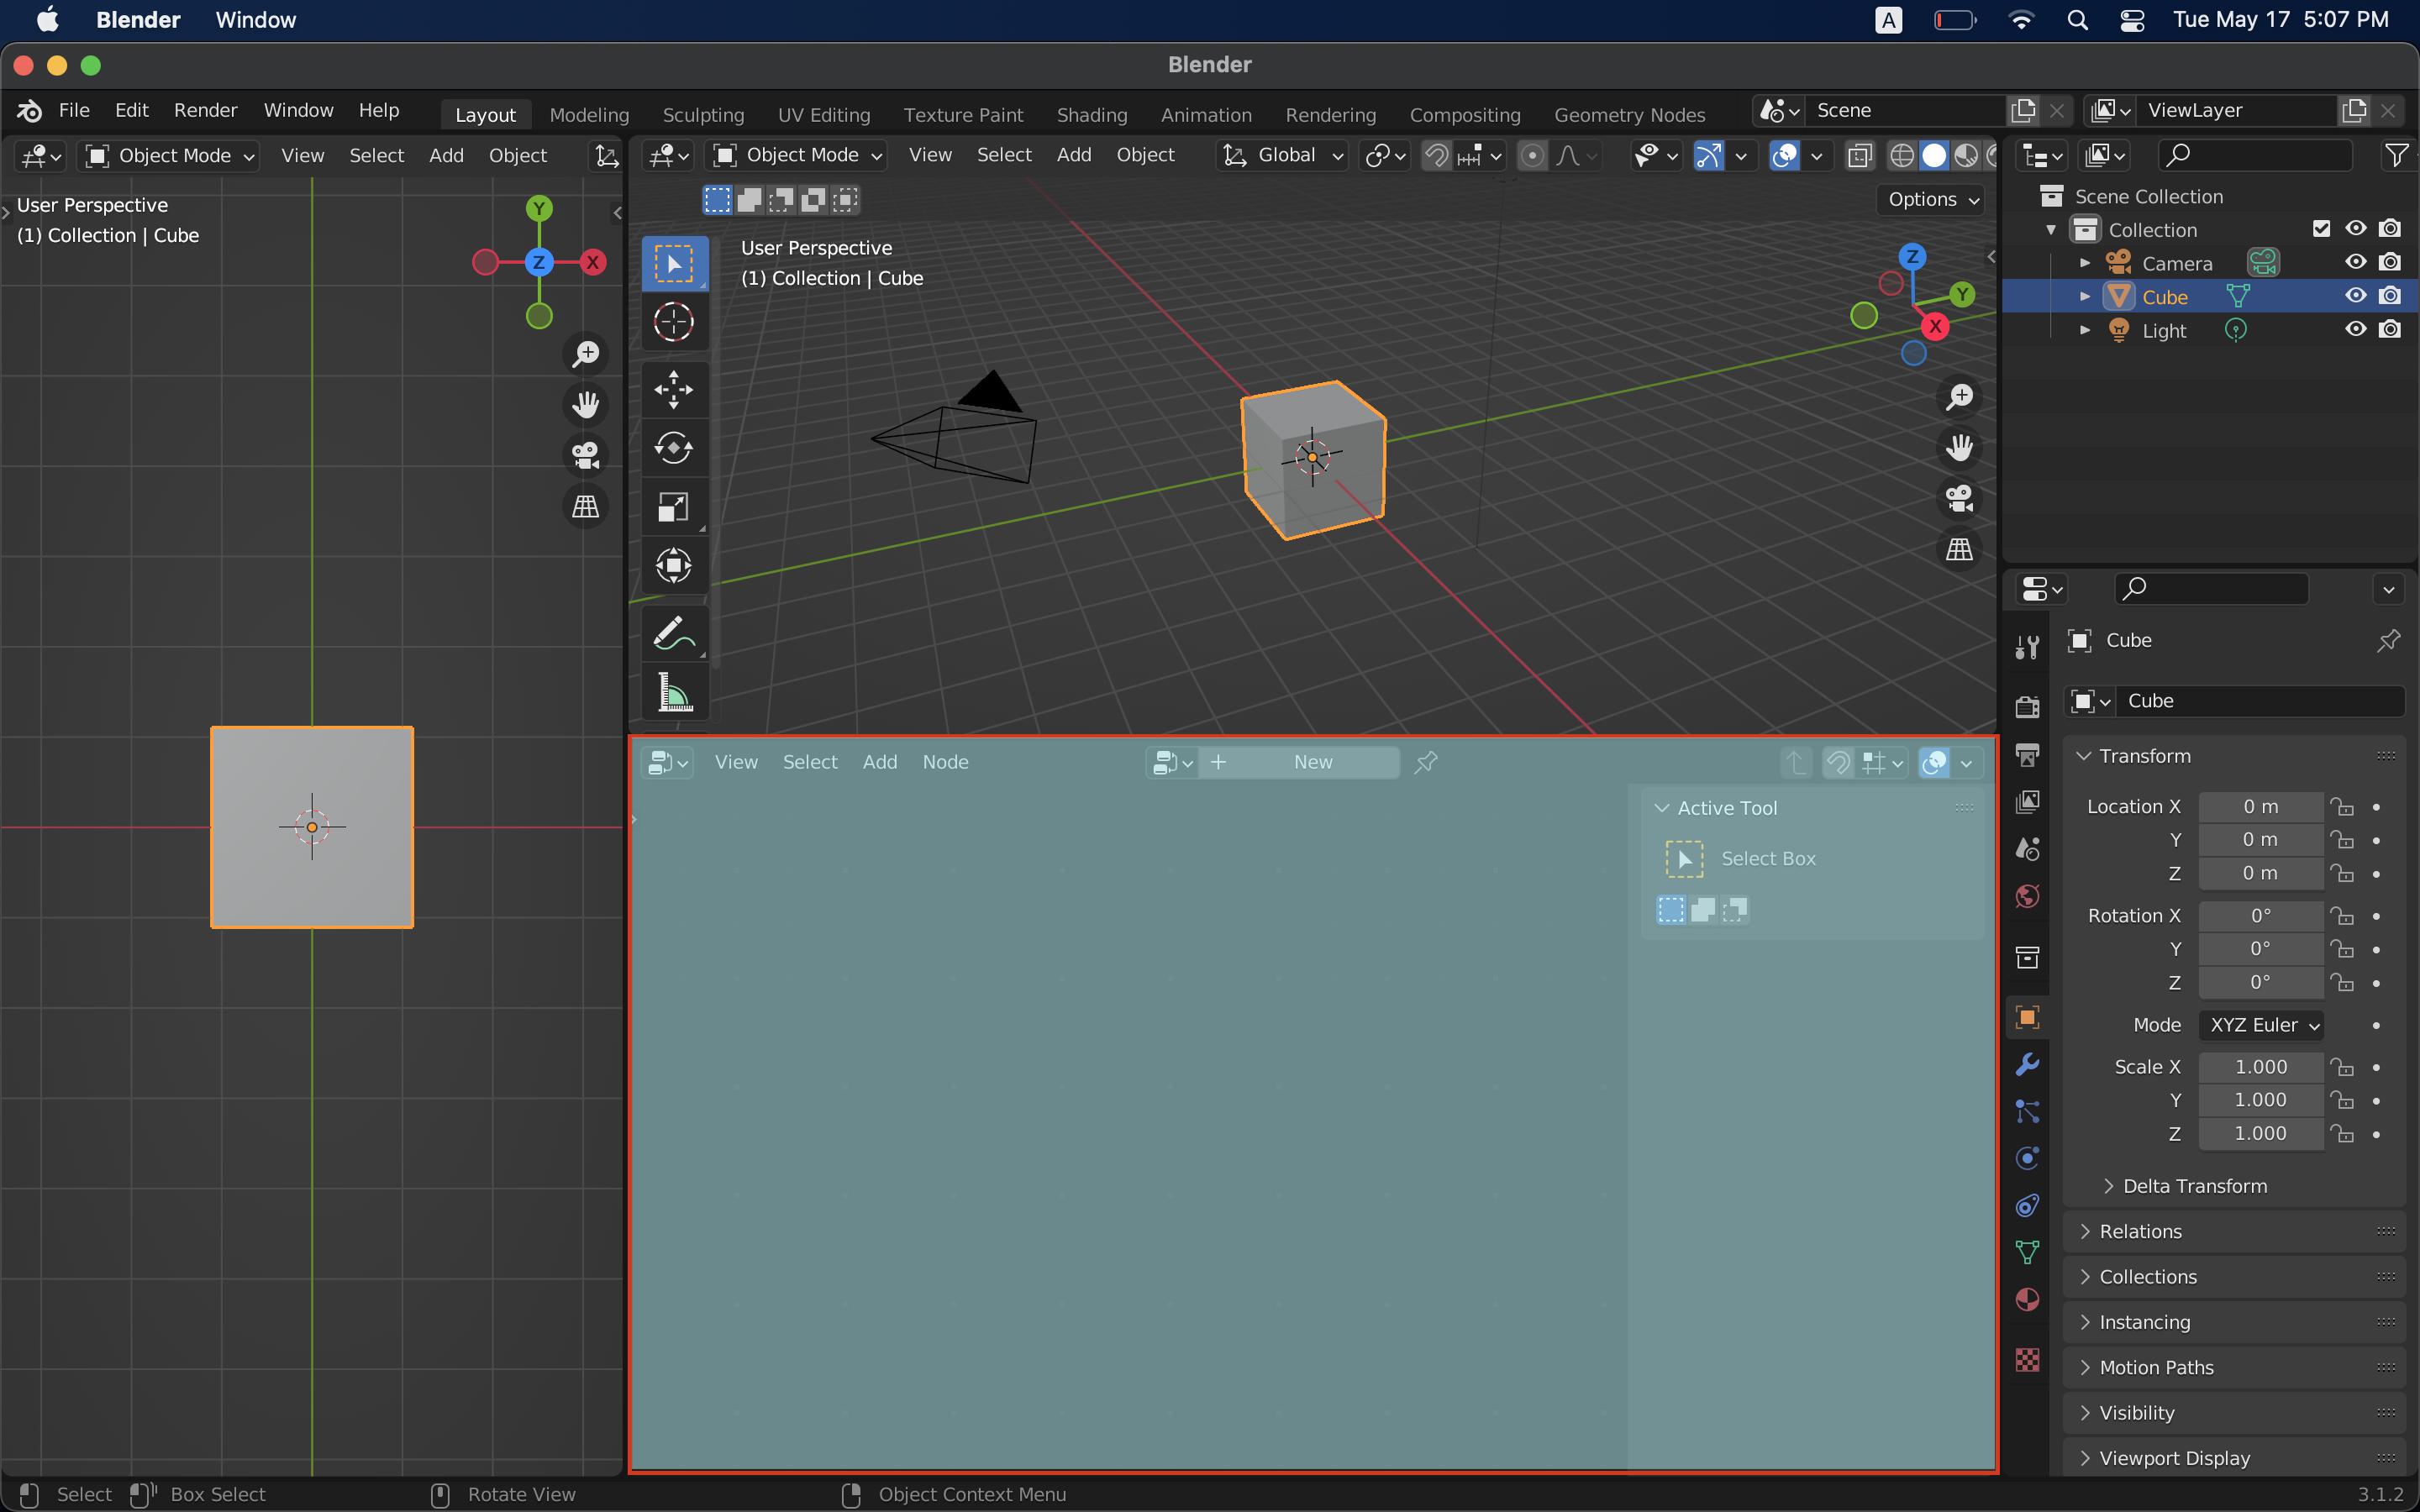Open the XYZ Euler rotation mode dropdown
Viewport: 2420px width, 1512px height.
(2262, 1025)
